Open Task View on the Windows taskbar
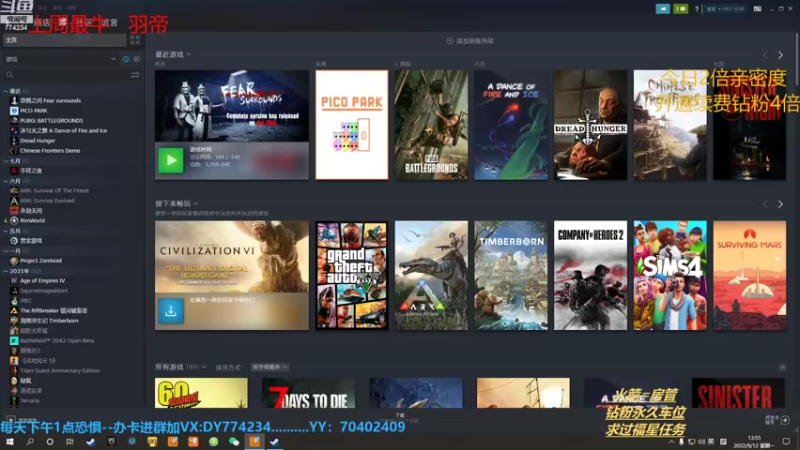The width and height of the screenshot is (800, 450). [x=70, y=442]
